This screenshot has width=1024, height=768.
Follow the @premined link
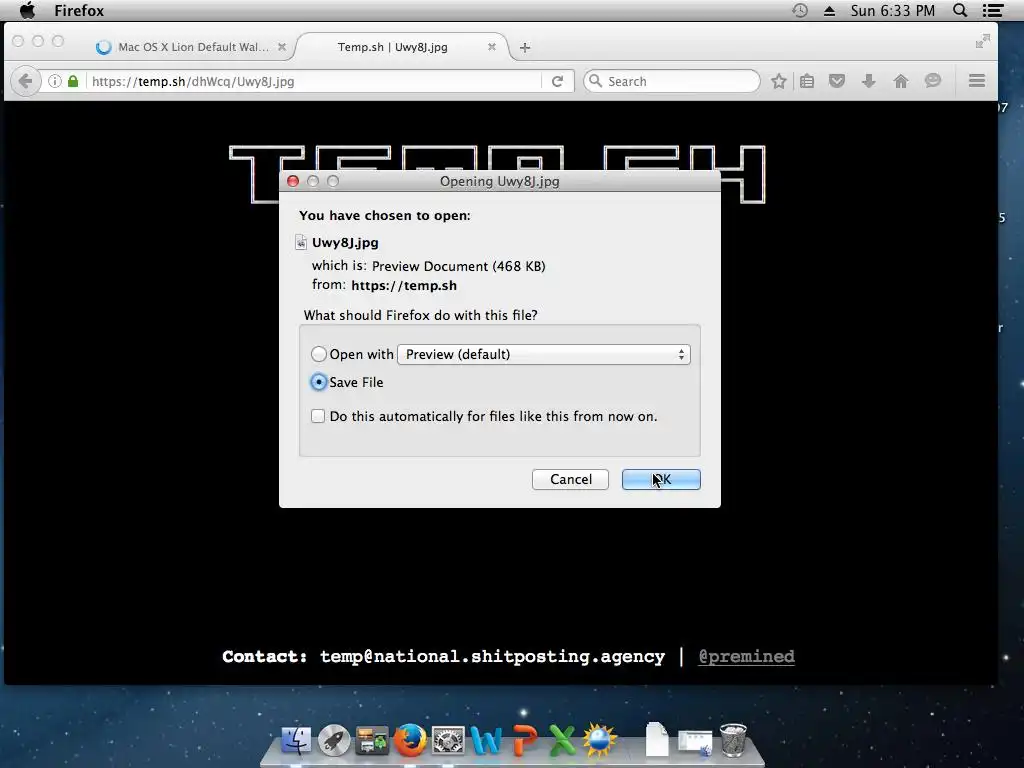pyautogui.click(x=746, y=656)
